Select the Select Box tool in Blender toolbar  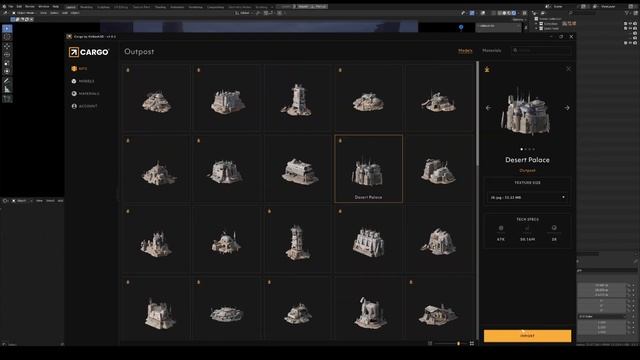tap(7, 29)
